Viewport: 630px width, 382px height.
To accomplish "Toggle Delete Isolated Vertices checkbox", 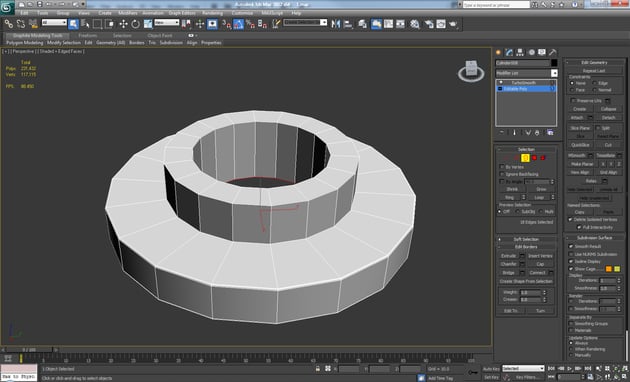I will point(570,219).
